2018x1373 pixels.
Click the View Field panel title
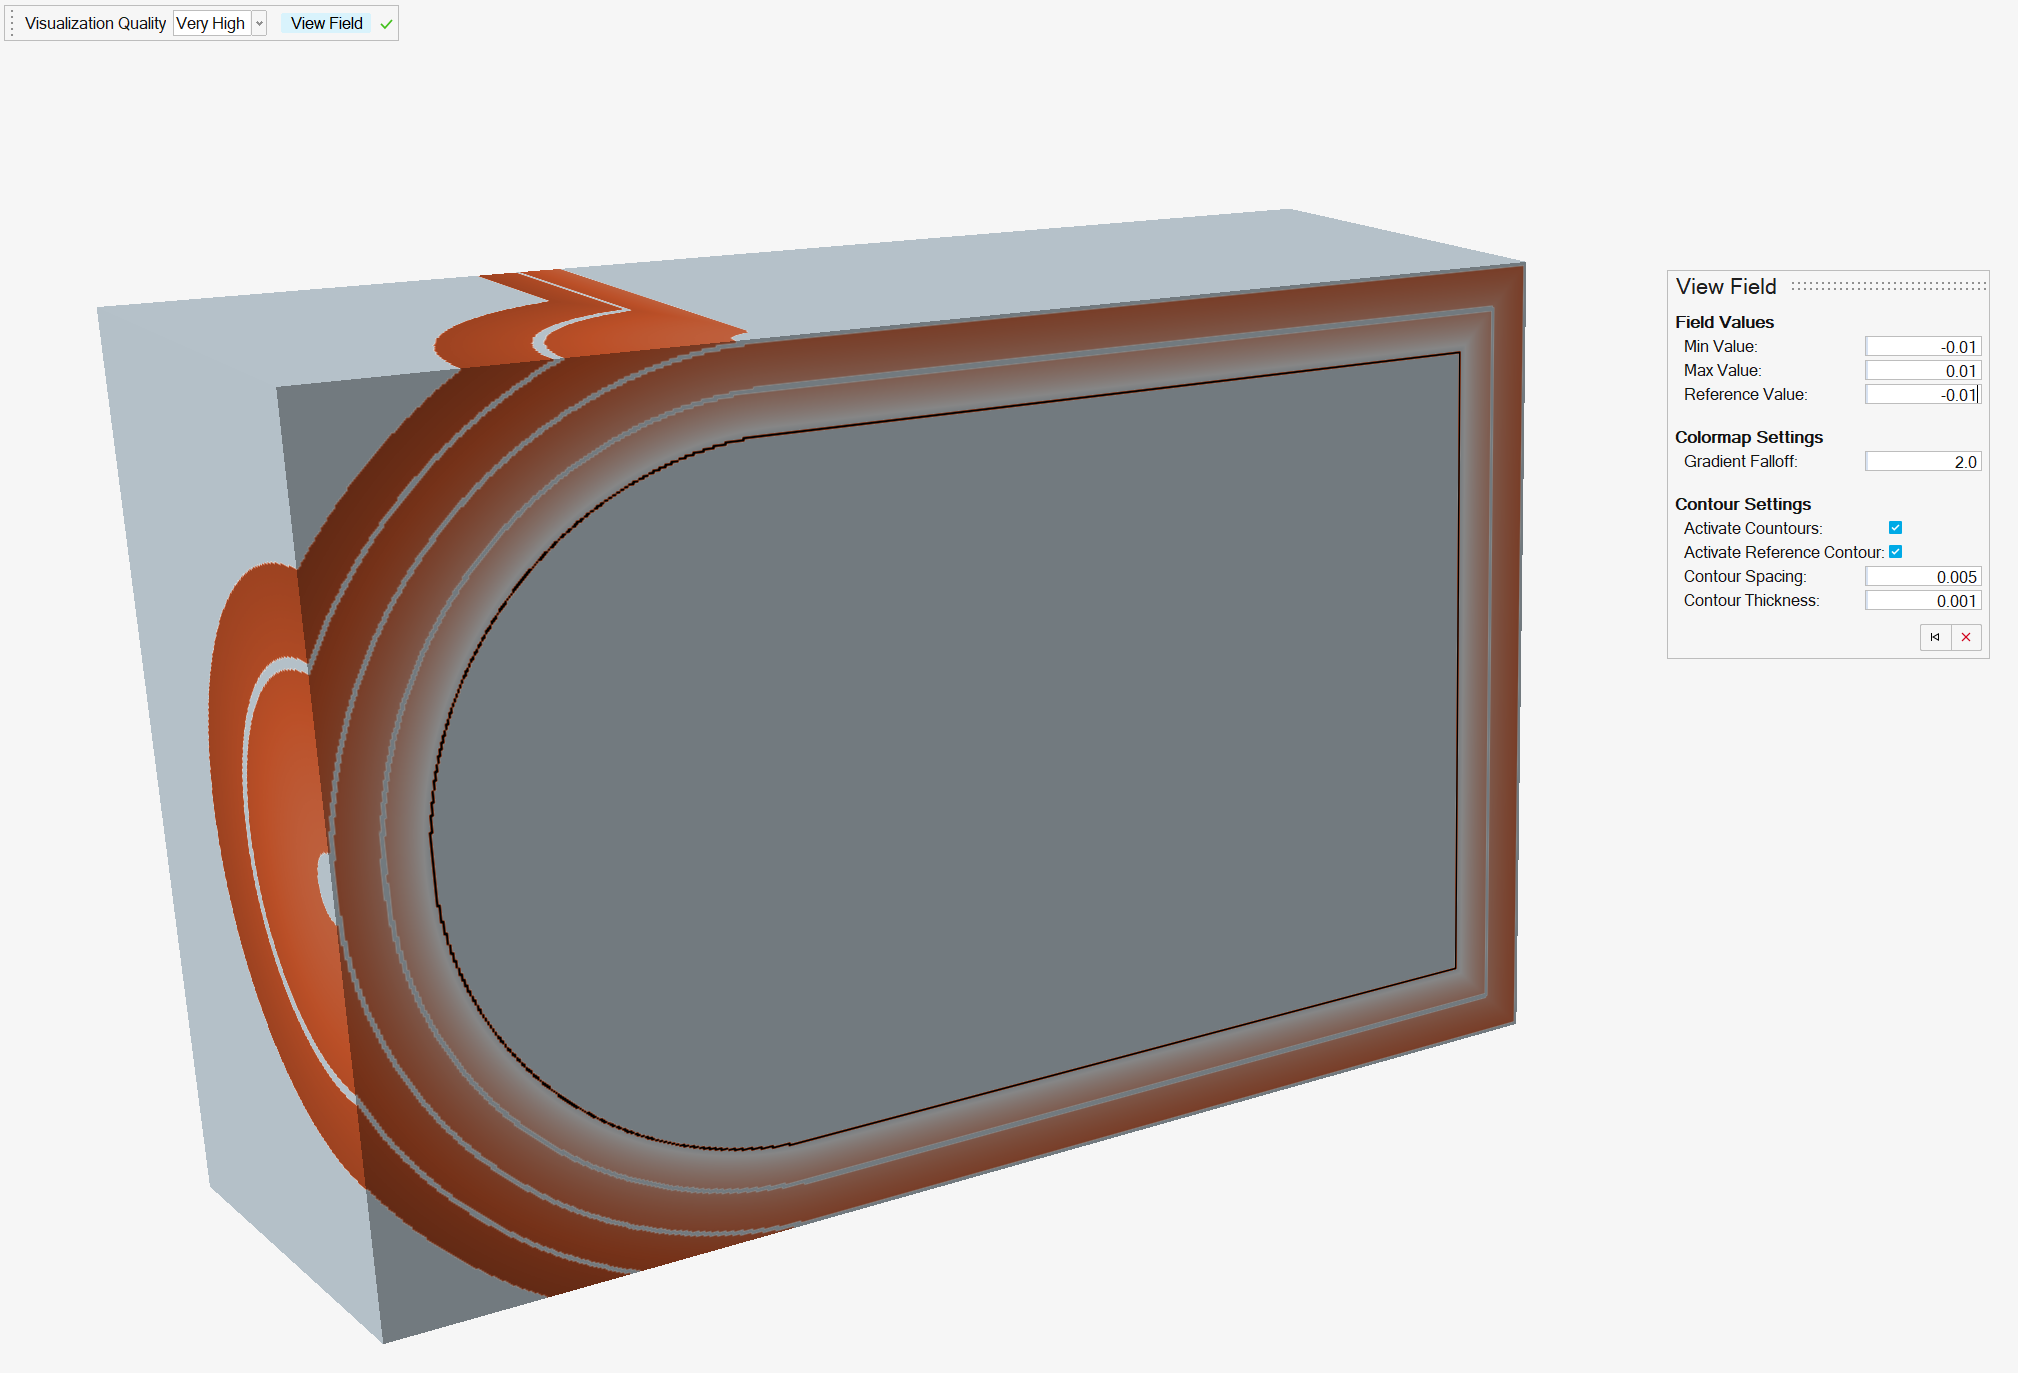pyautogui.click(x=1726, y=287)
